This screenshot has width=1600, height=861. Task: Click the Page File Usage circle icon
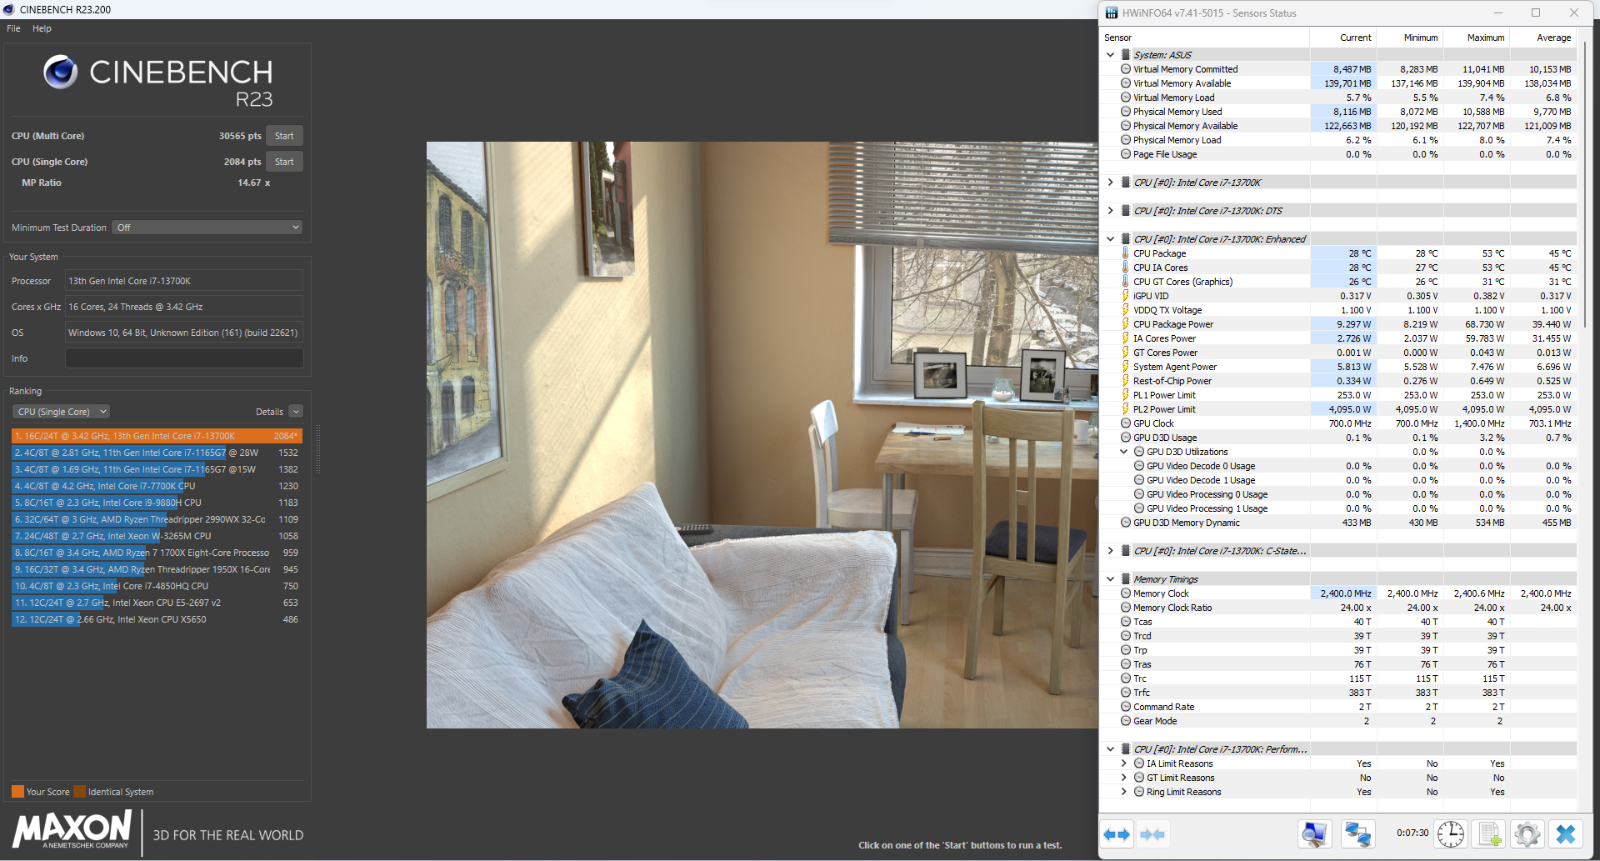[x=1125, y=154]
